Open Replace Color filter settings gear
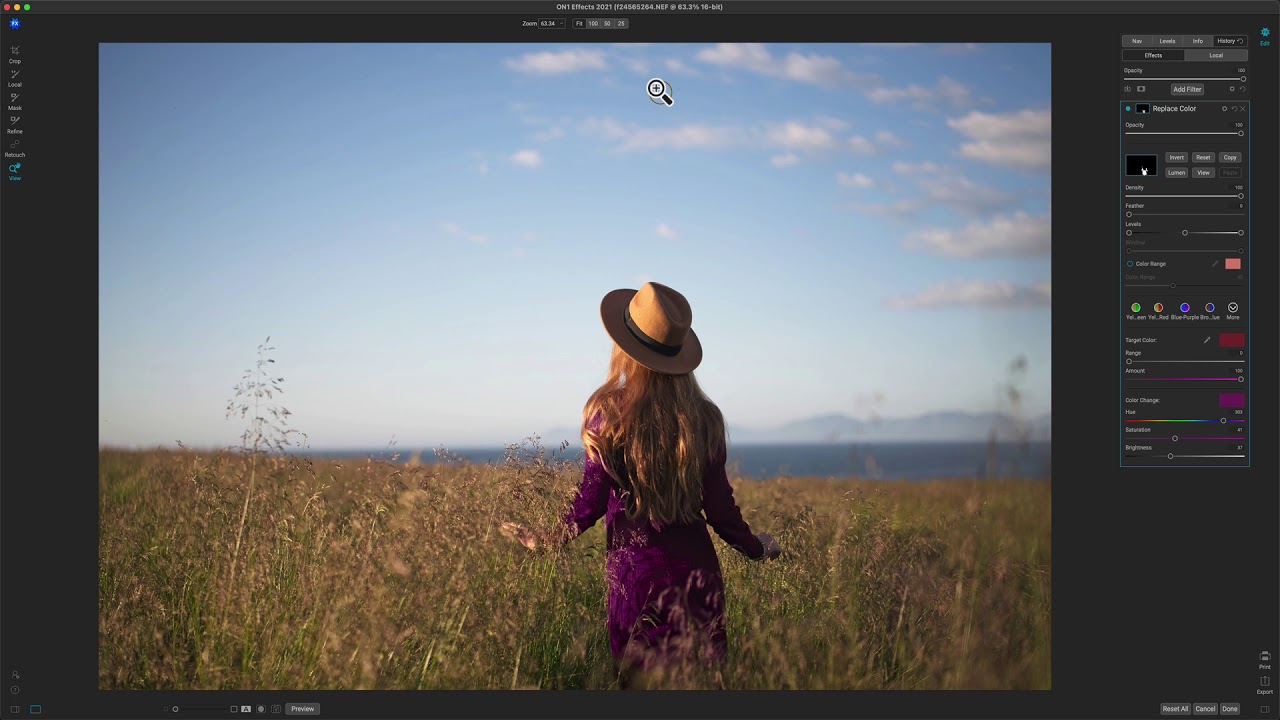The width and height of the screenshot is (1280, 720). tap(1224, 108)
